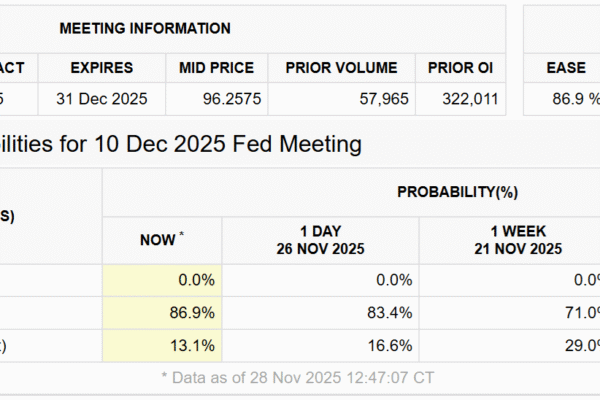Click the MID PRICE column header
This screenshot has width=600, height=400.
click(216, 68)
